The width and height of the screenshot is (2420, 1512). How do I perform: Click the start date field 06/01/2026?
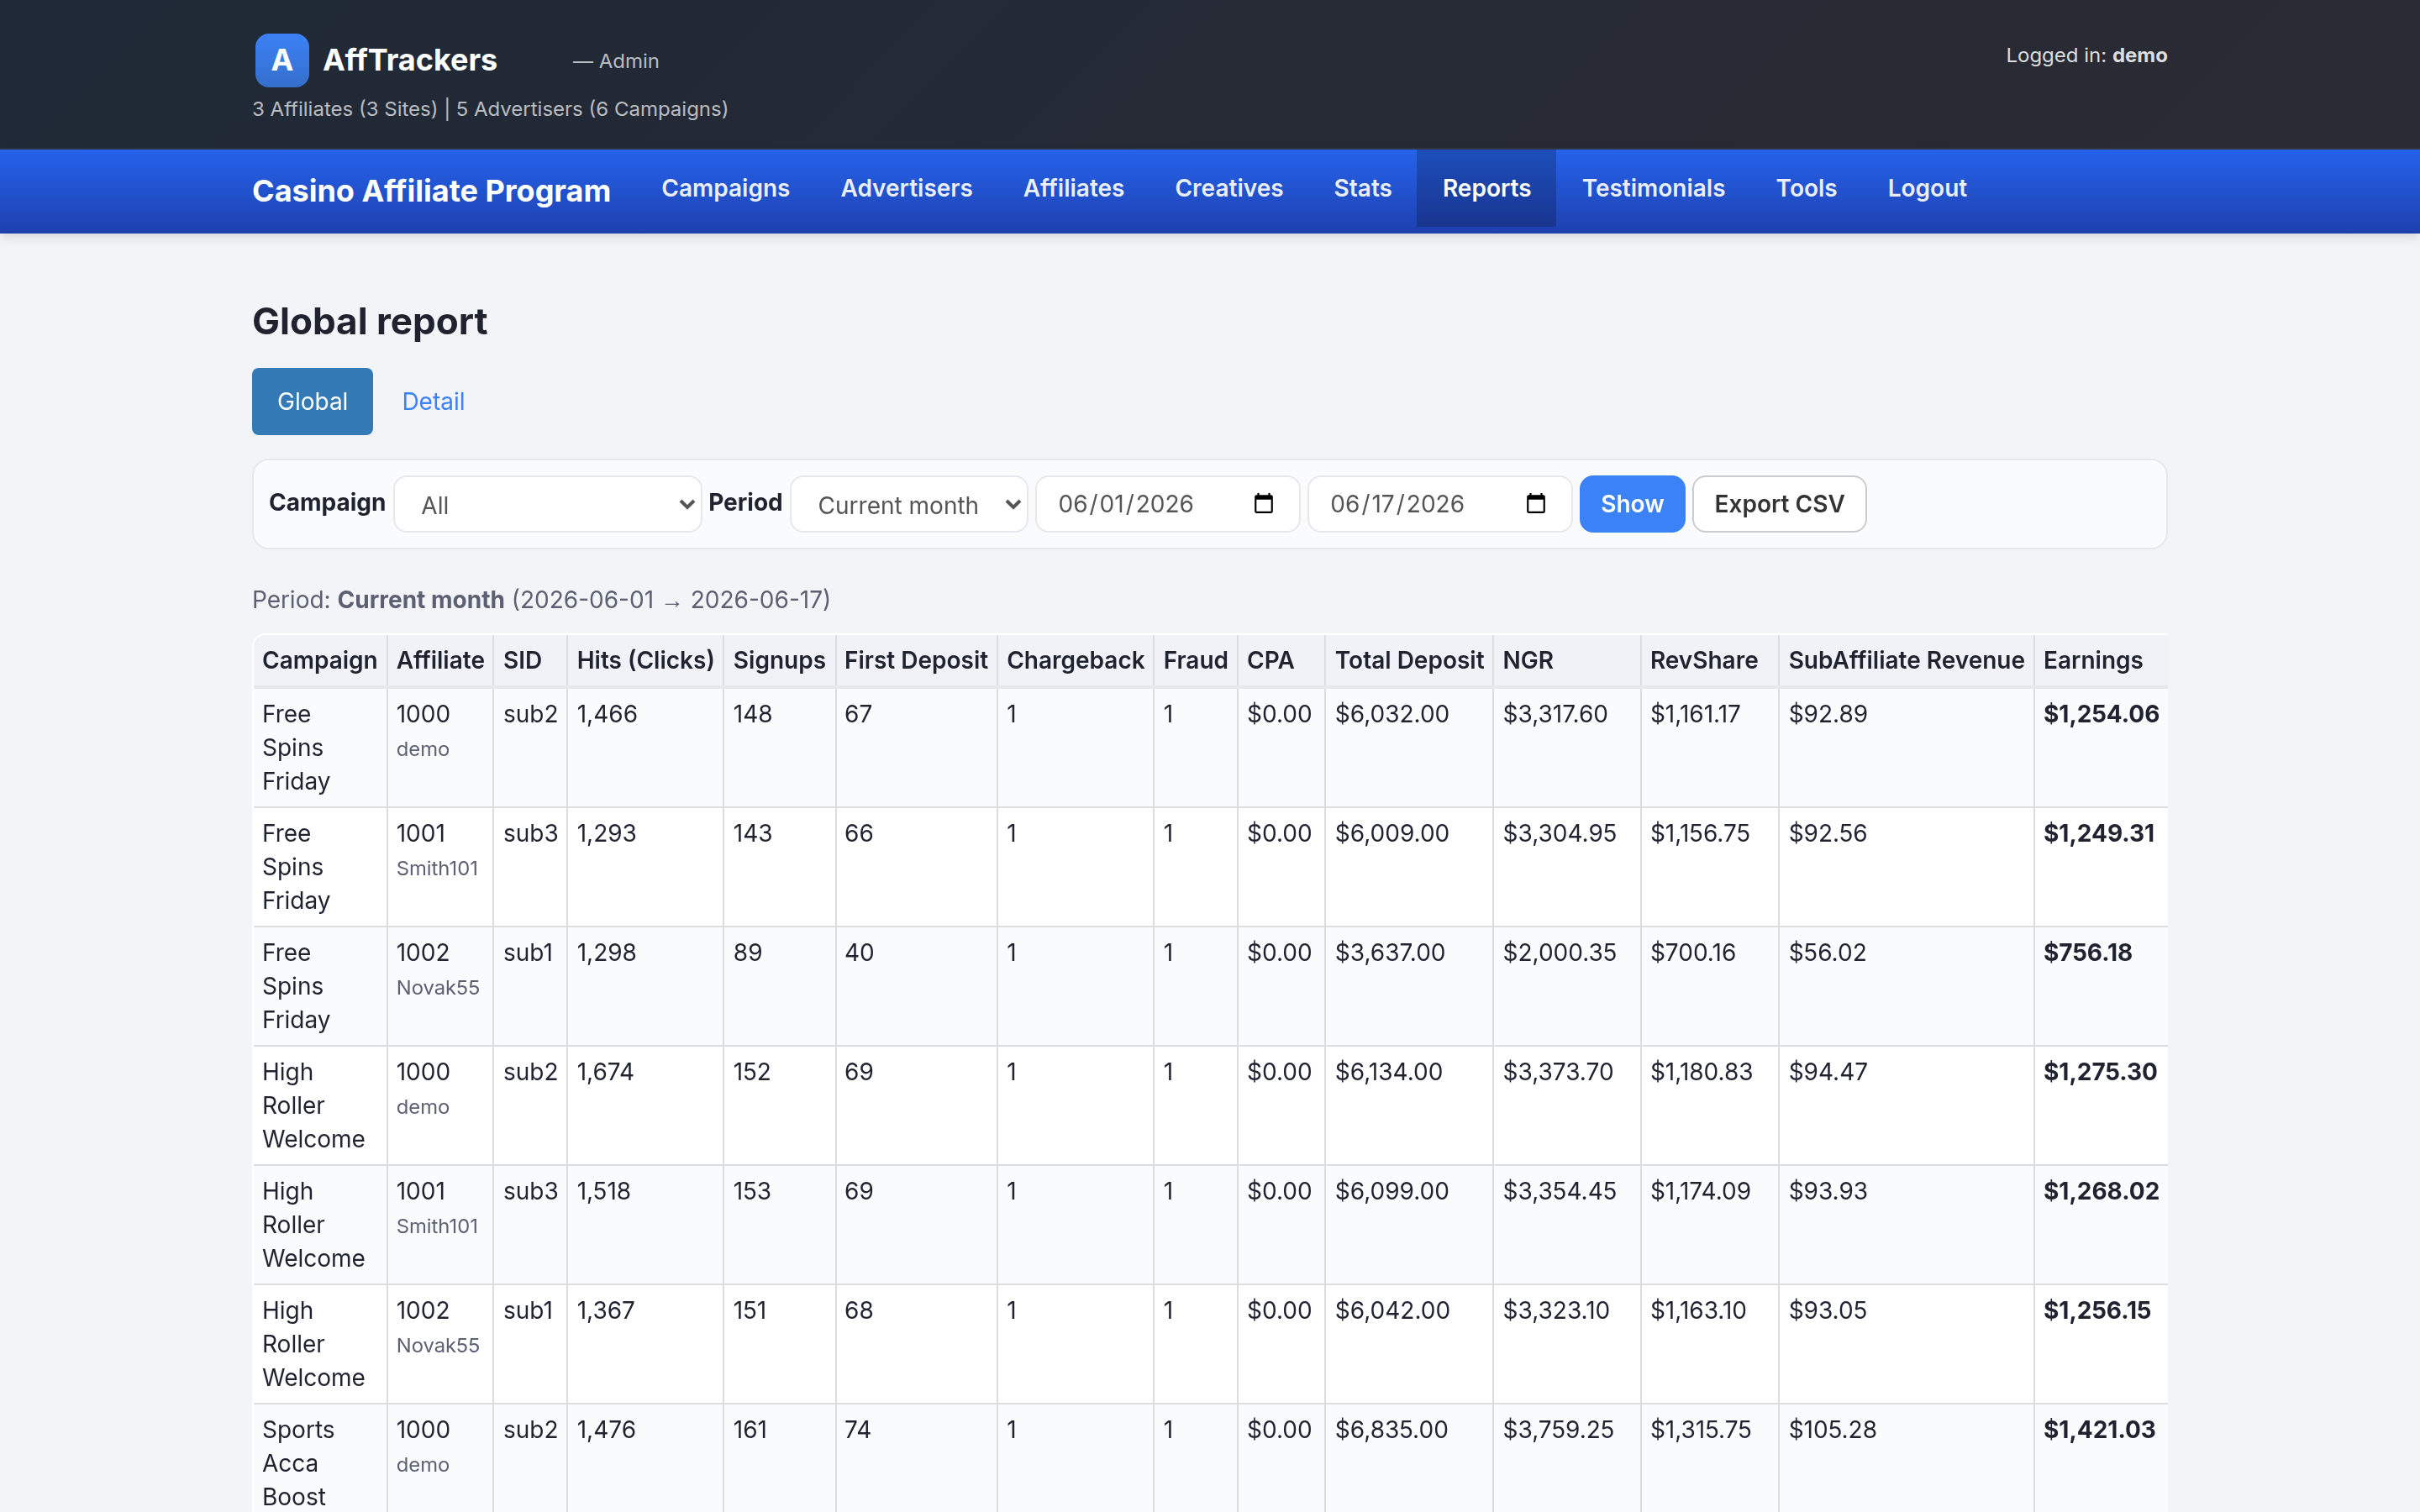(1167, 504)
